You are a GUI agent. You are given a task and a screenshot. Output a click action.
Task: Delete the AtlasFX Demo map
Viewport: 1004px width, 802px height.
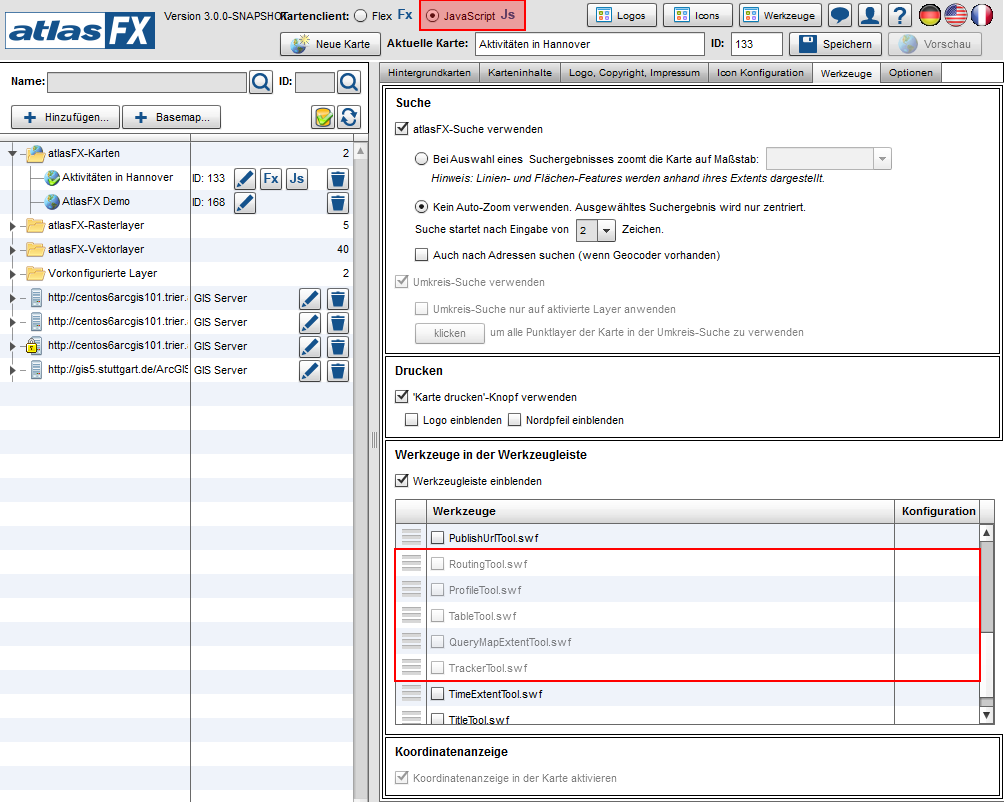pos(338,203)
